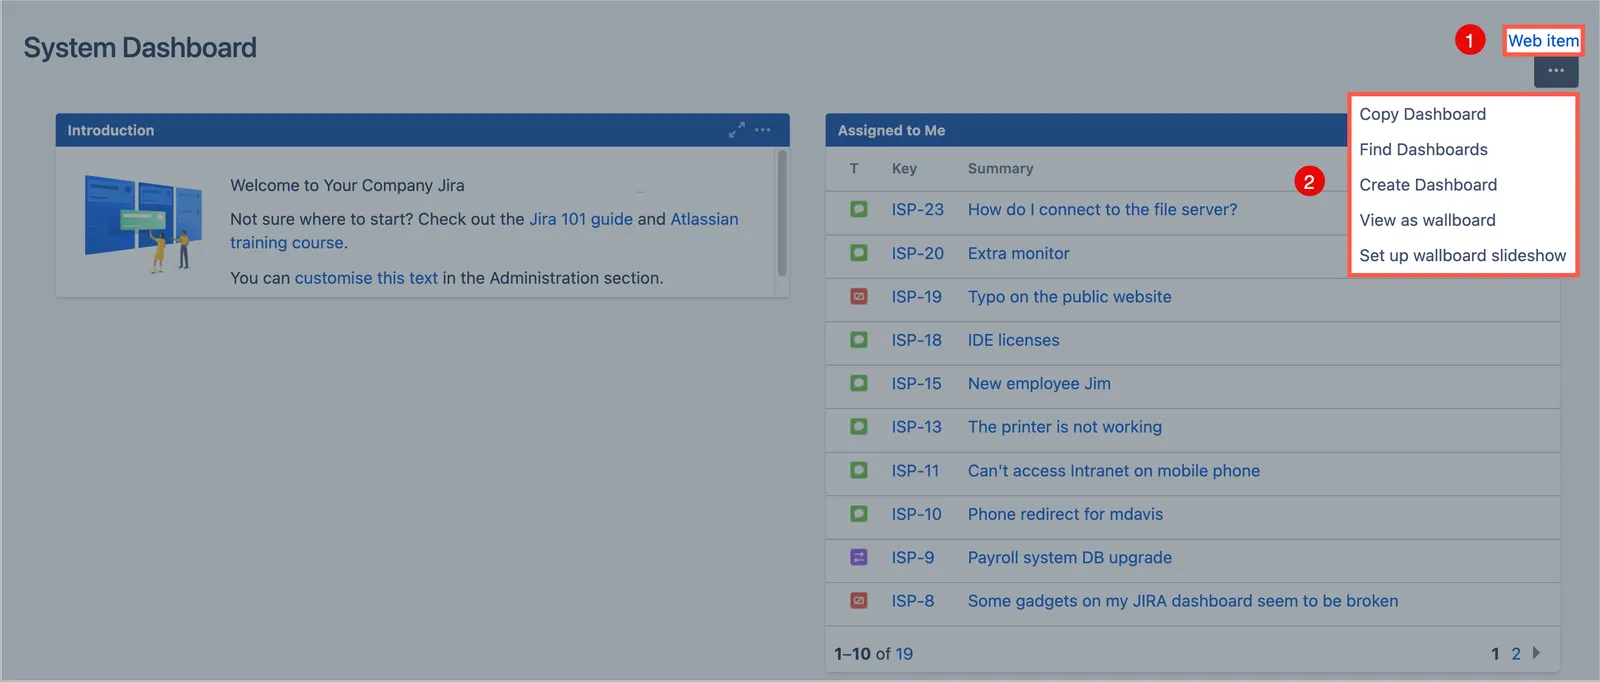Open issue key ISP-13
Screen dimensions: 1600x682
click(917, 427)
